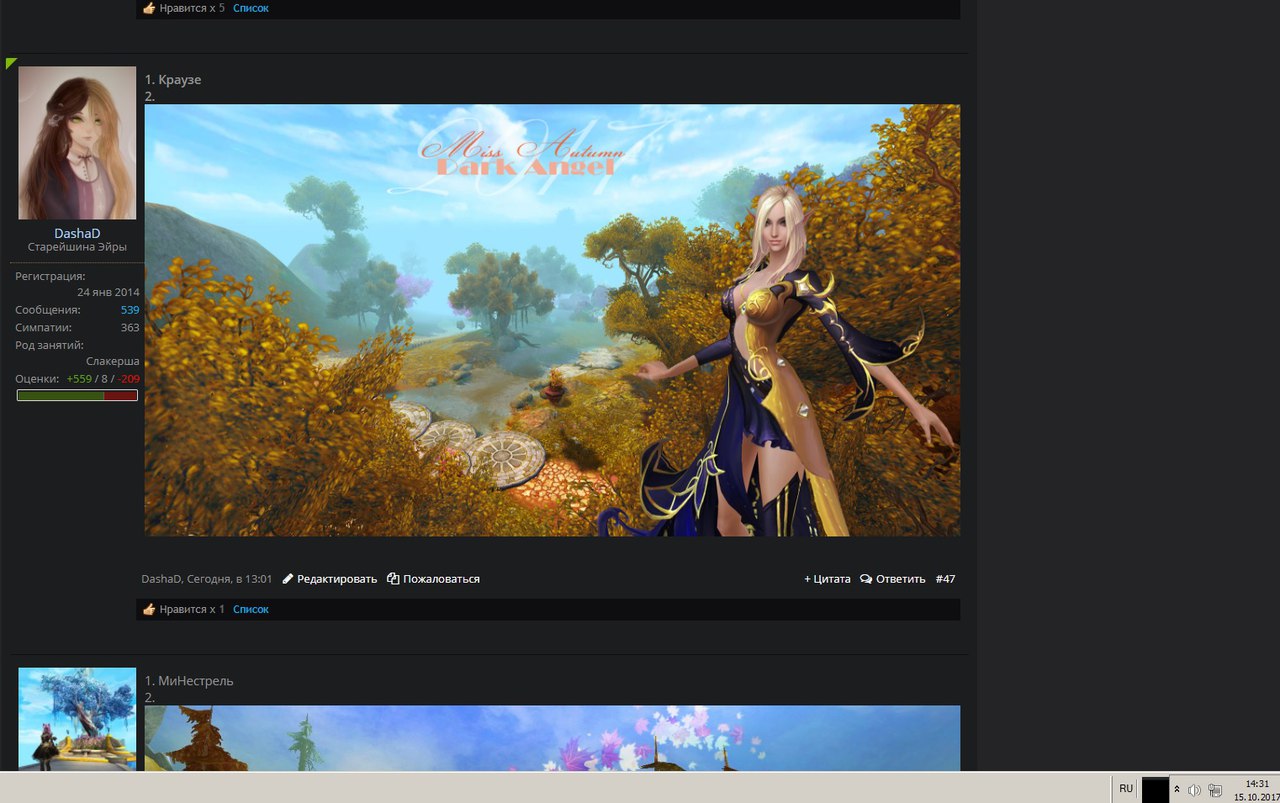Click + Цитата to multi-quote the post
Screen dimensions: 1280x803
(x=827, y=579)
